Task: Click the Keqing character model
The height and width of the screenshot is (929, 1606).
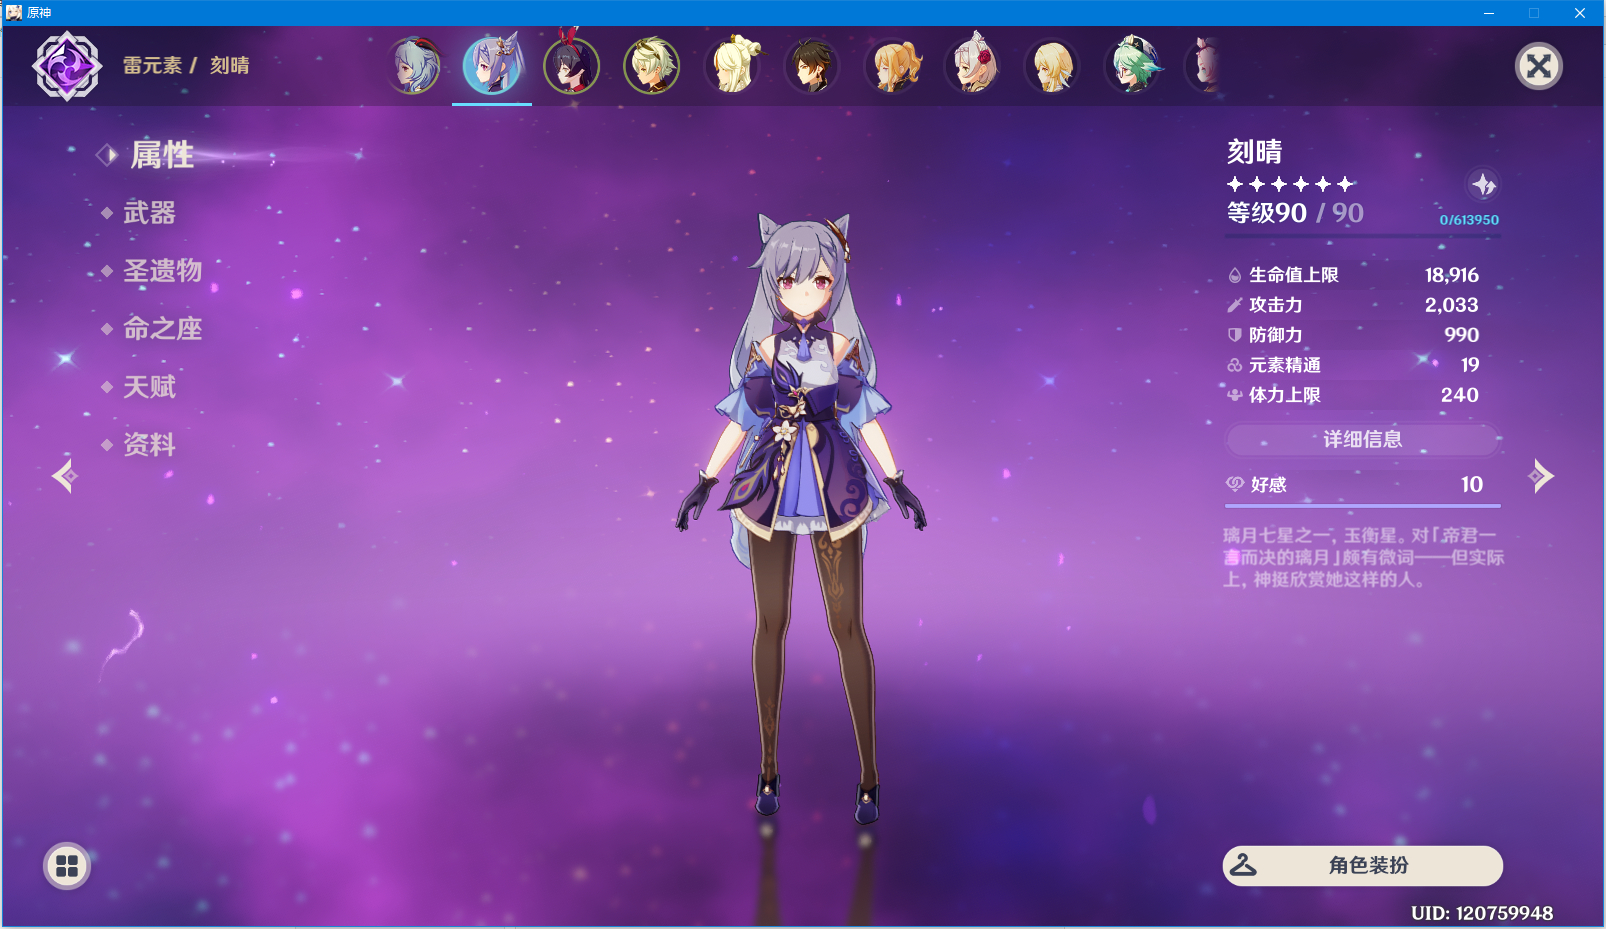Action: [801, 520]
